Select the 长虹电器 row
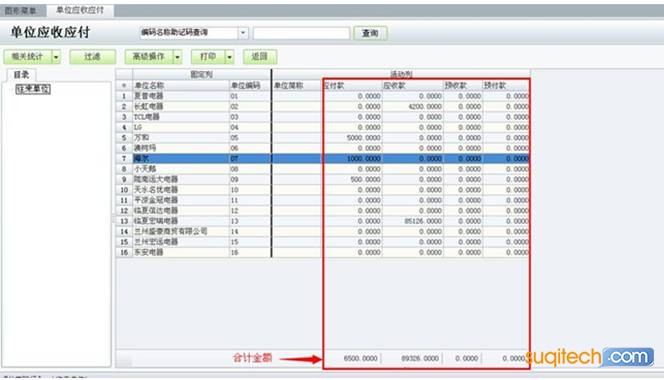Image resolution: width=664 pixels, height=380 pixels. 322,106
